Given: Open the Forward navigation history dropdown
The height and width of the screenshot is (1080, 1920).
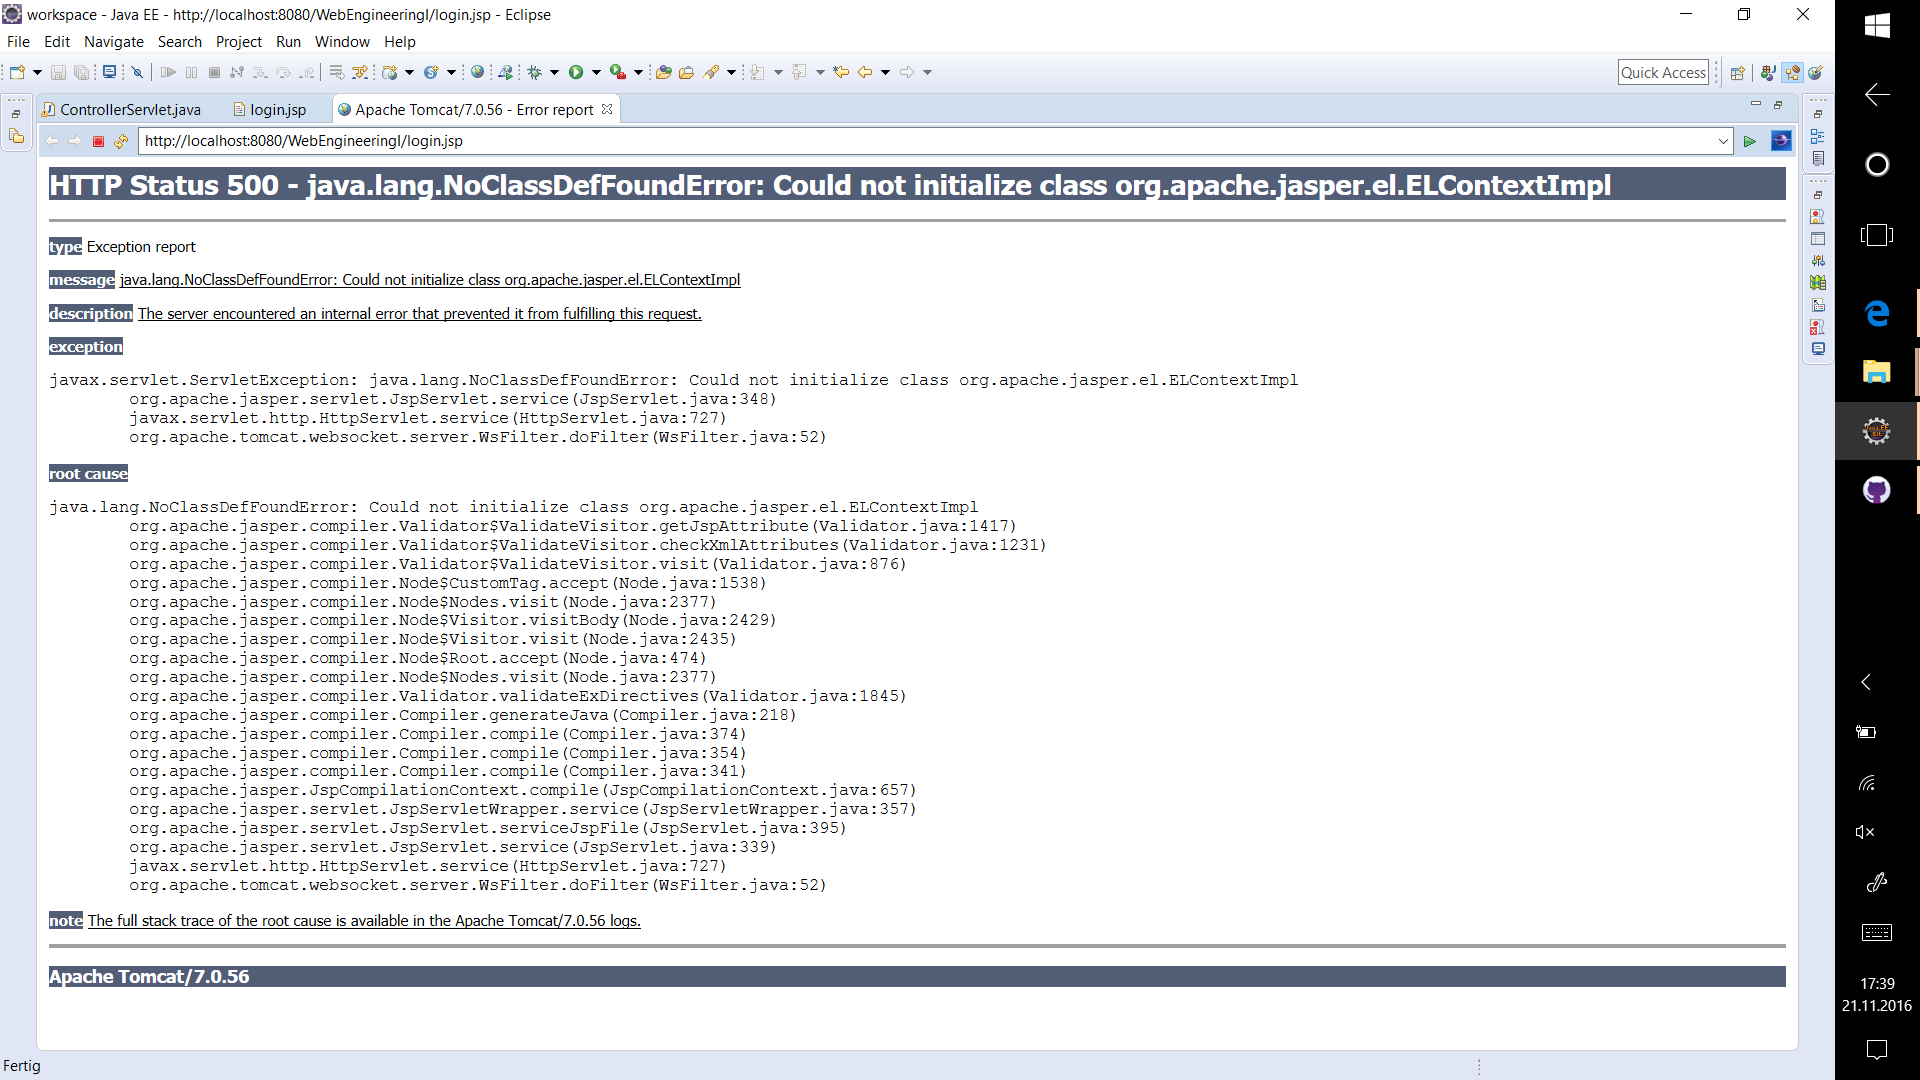Looking at the screenshot, I should (x=927, y=72).
